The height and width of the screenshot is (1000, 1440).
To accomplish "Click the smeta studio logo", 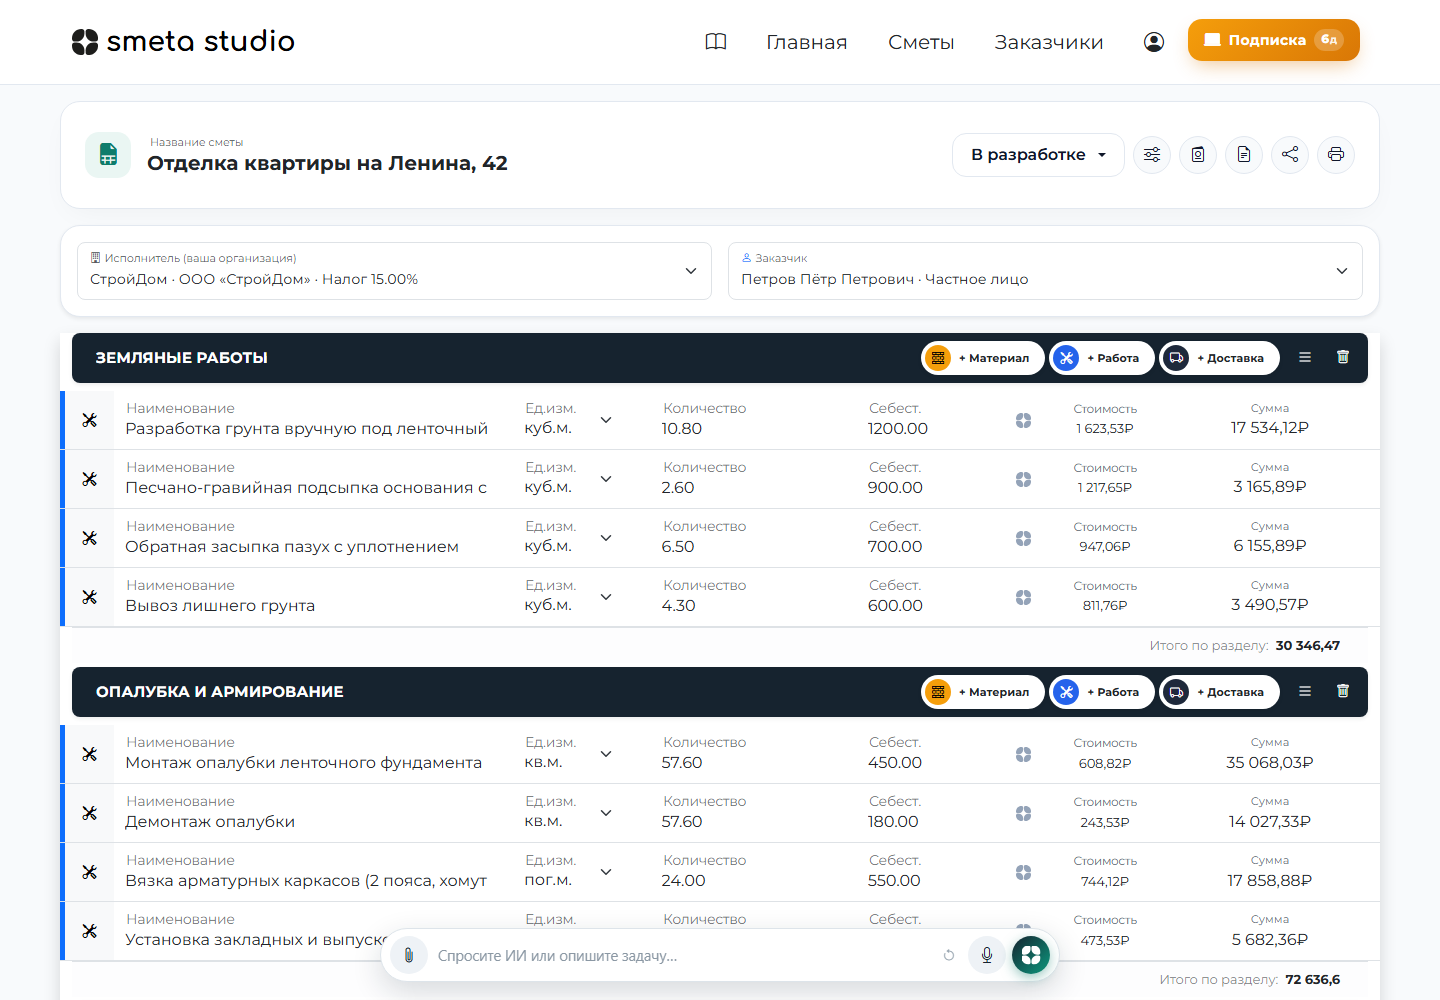I will (183, 41).
